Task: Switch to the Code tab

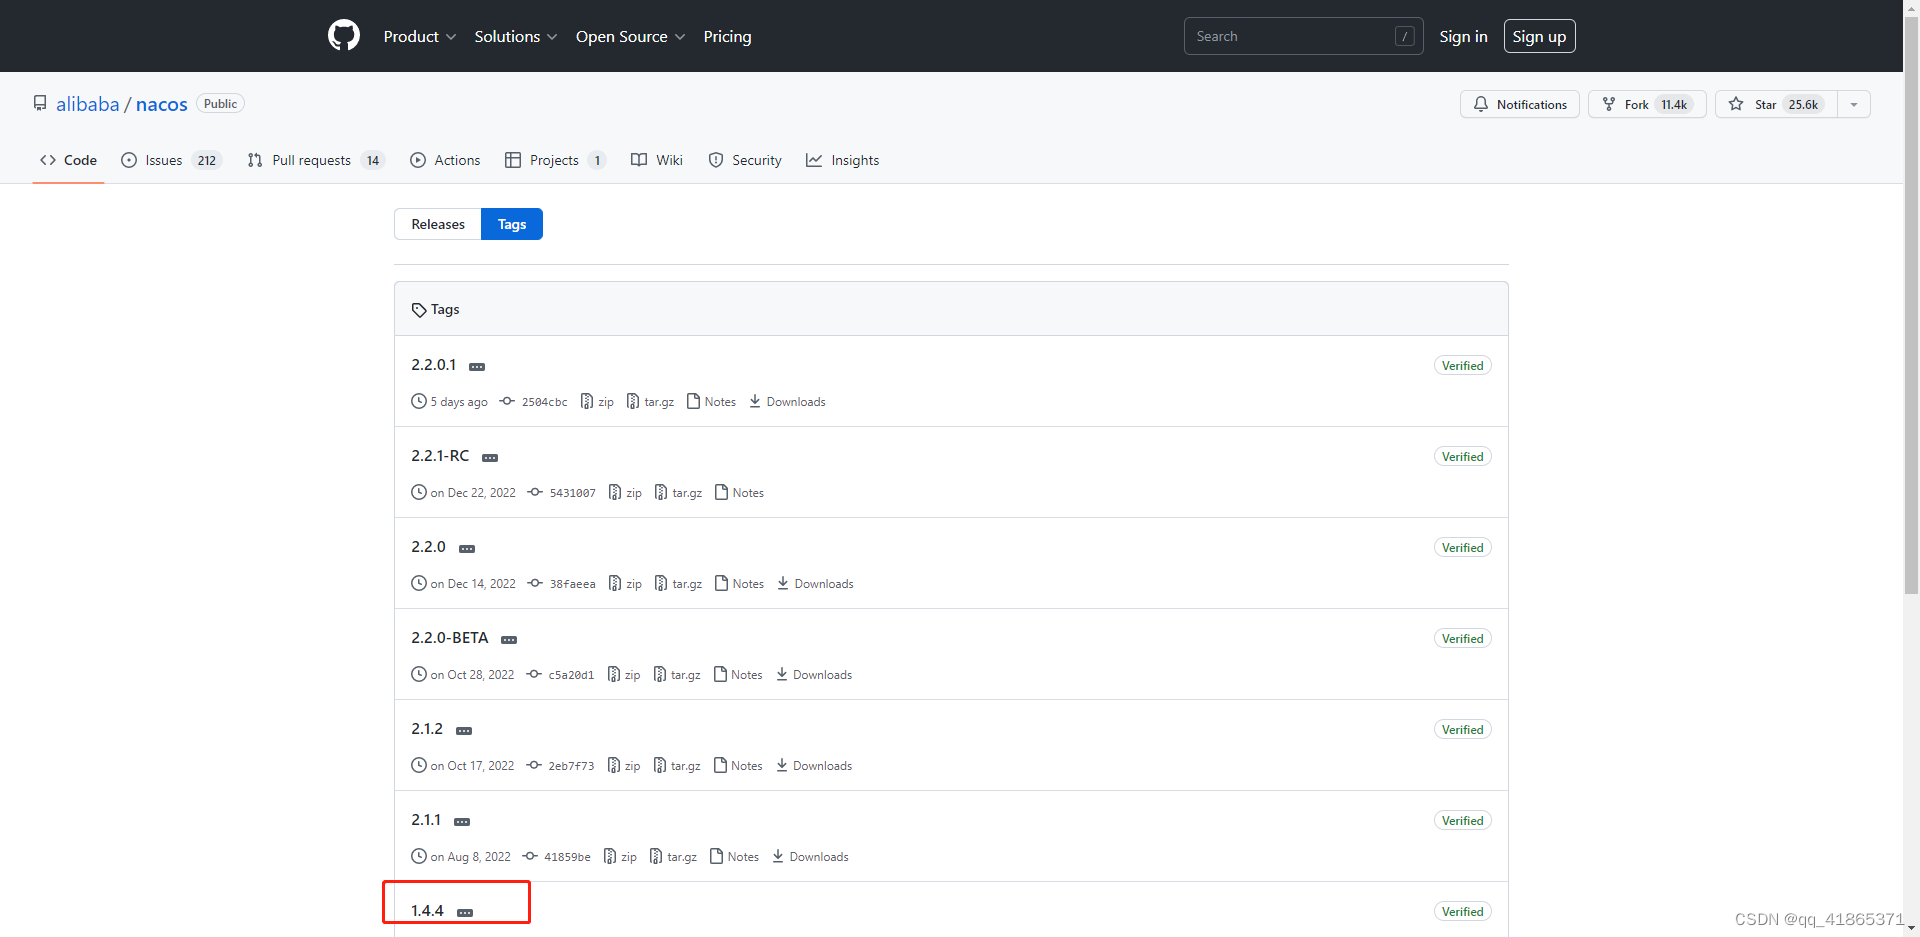Action: 68,160
